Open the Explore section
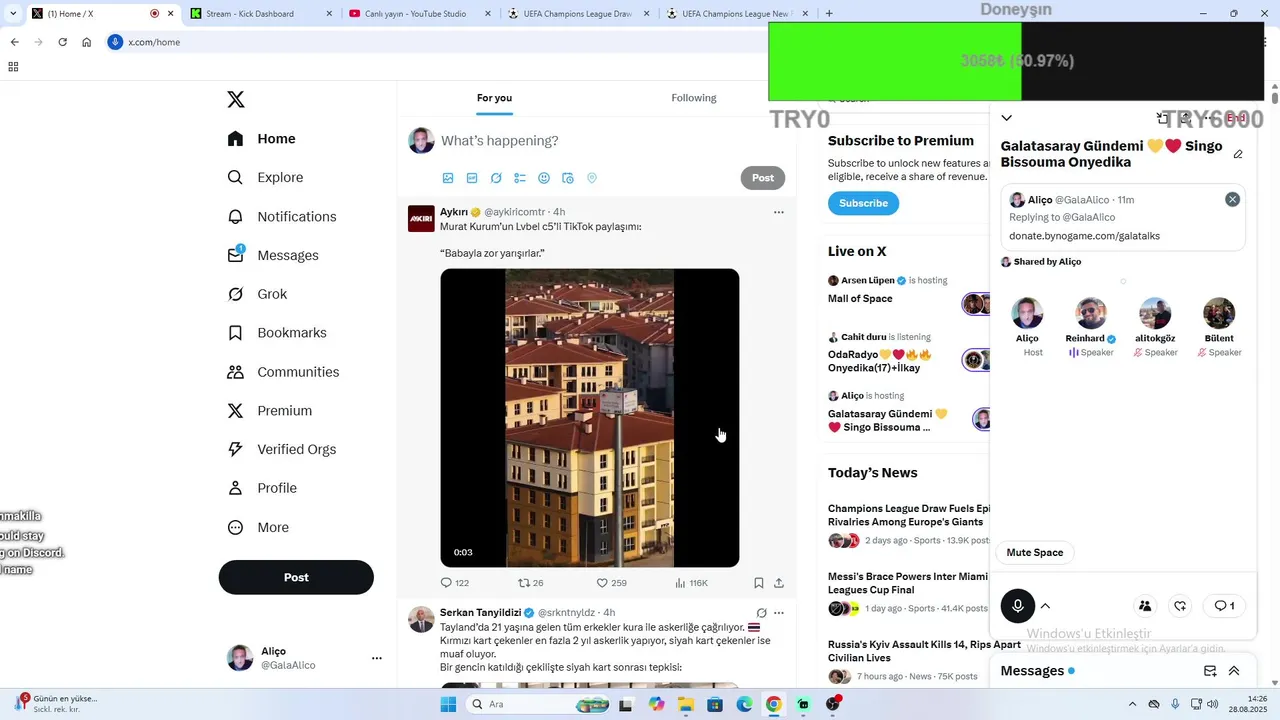The width and height of the screenshot is (1280, 720). coord(265,177)
